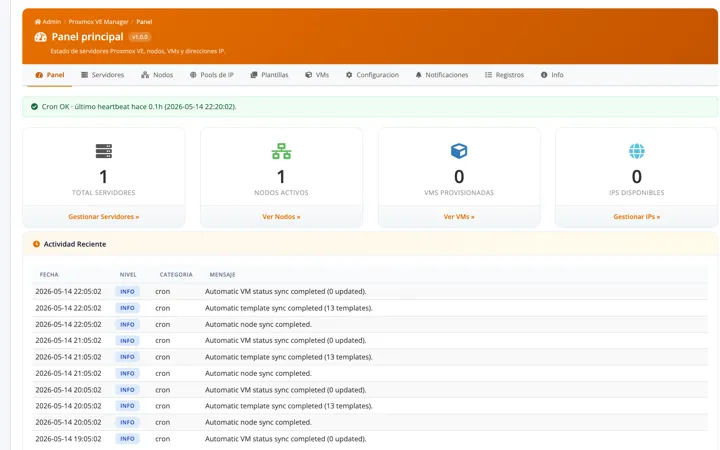Click the Actividad Reciente heading
The height and width of the screenshot is (450, 720).
[75, 244]
